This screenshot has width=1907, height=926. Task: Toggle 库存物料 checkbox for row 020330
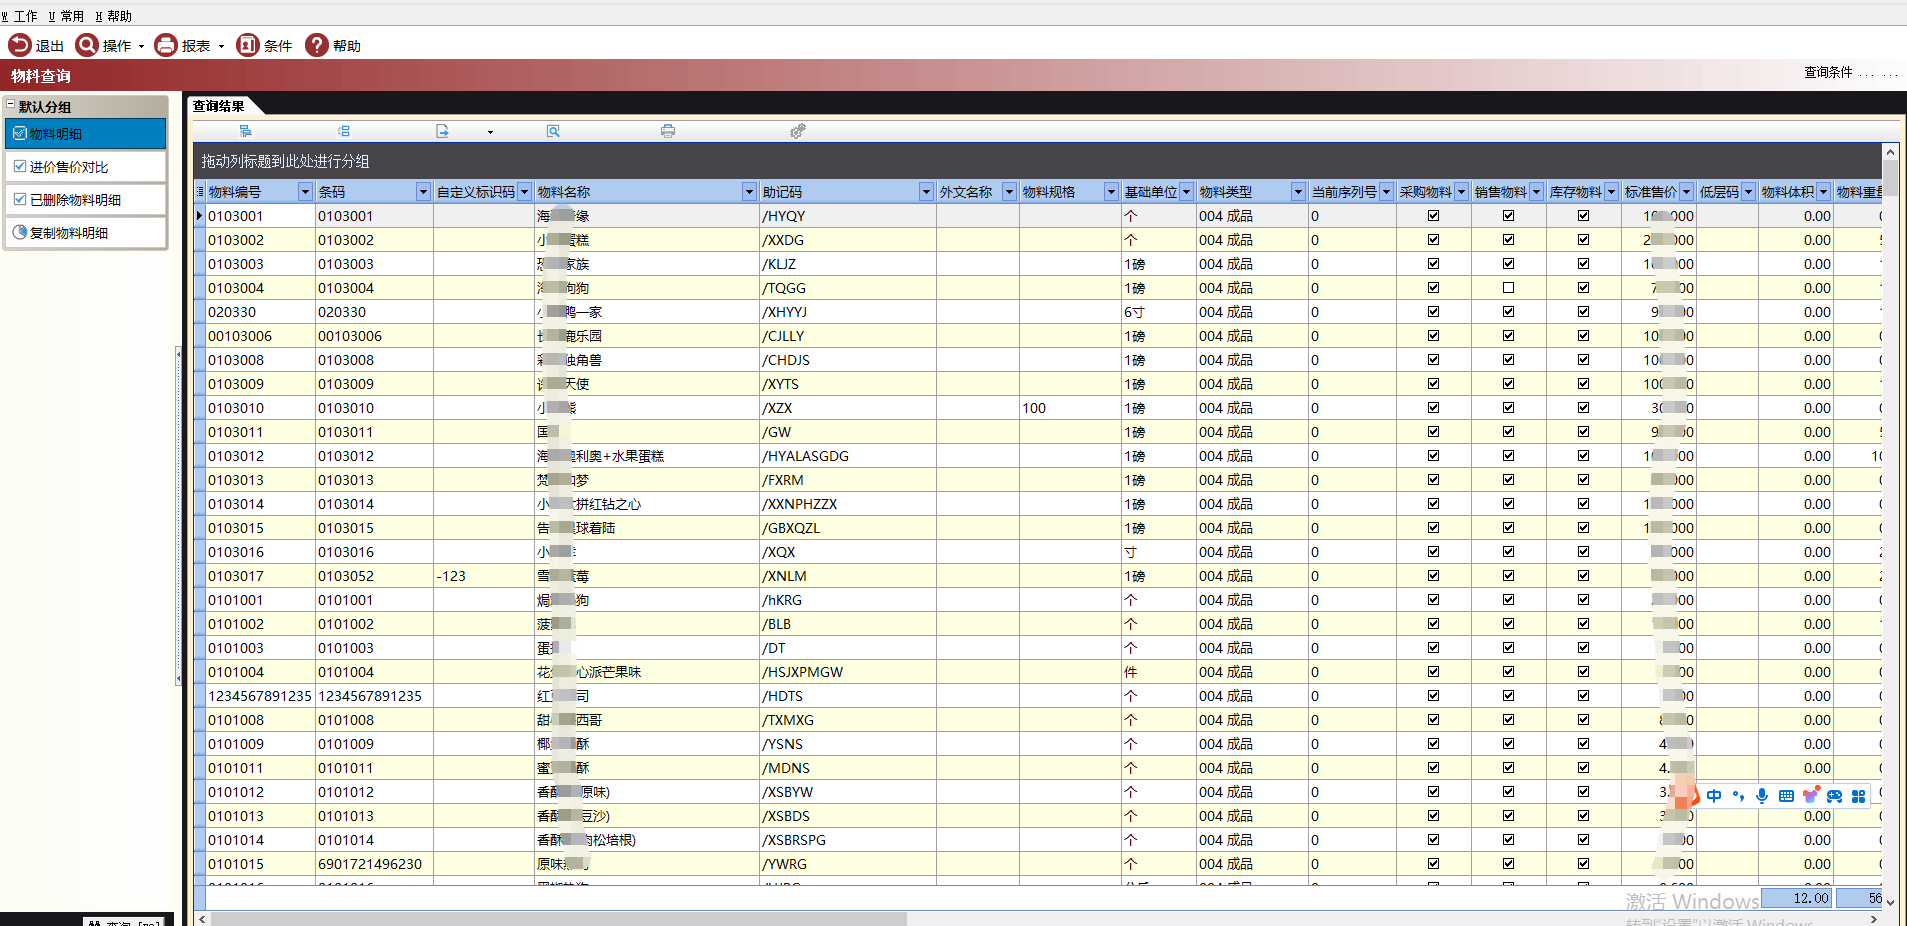tap(1583, 312)
